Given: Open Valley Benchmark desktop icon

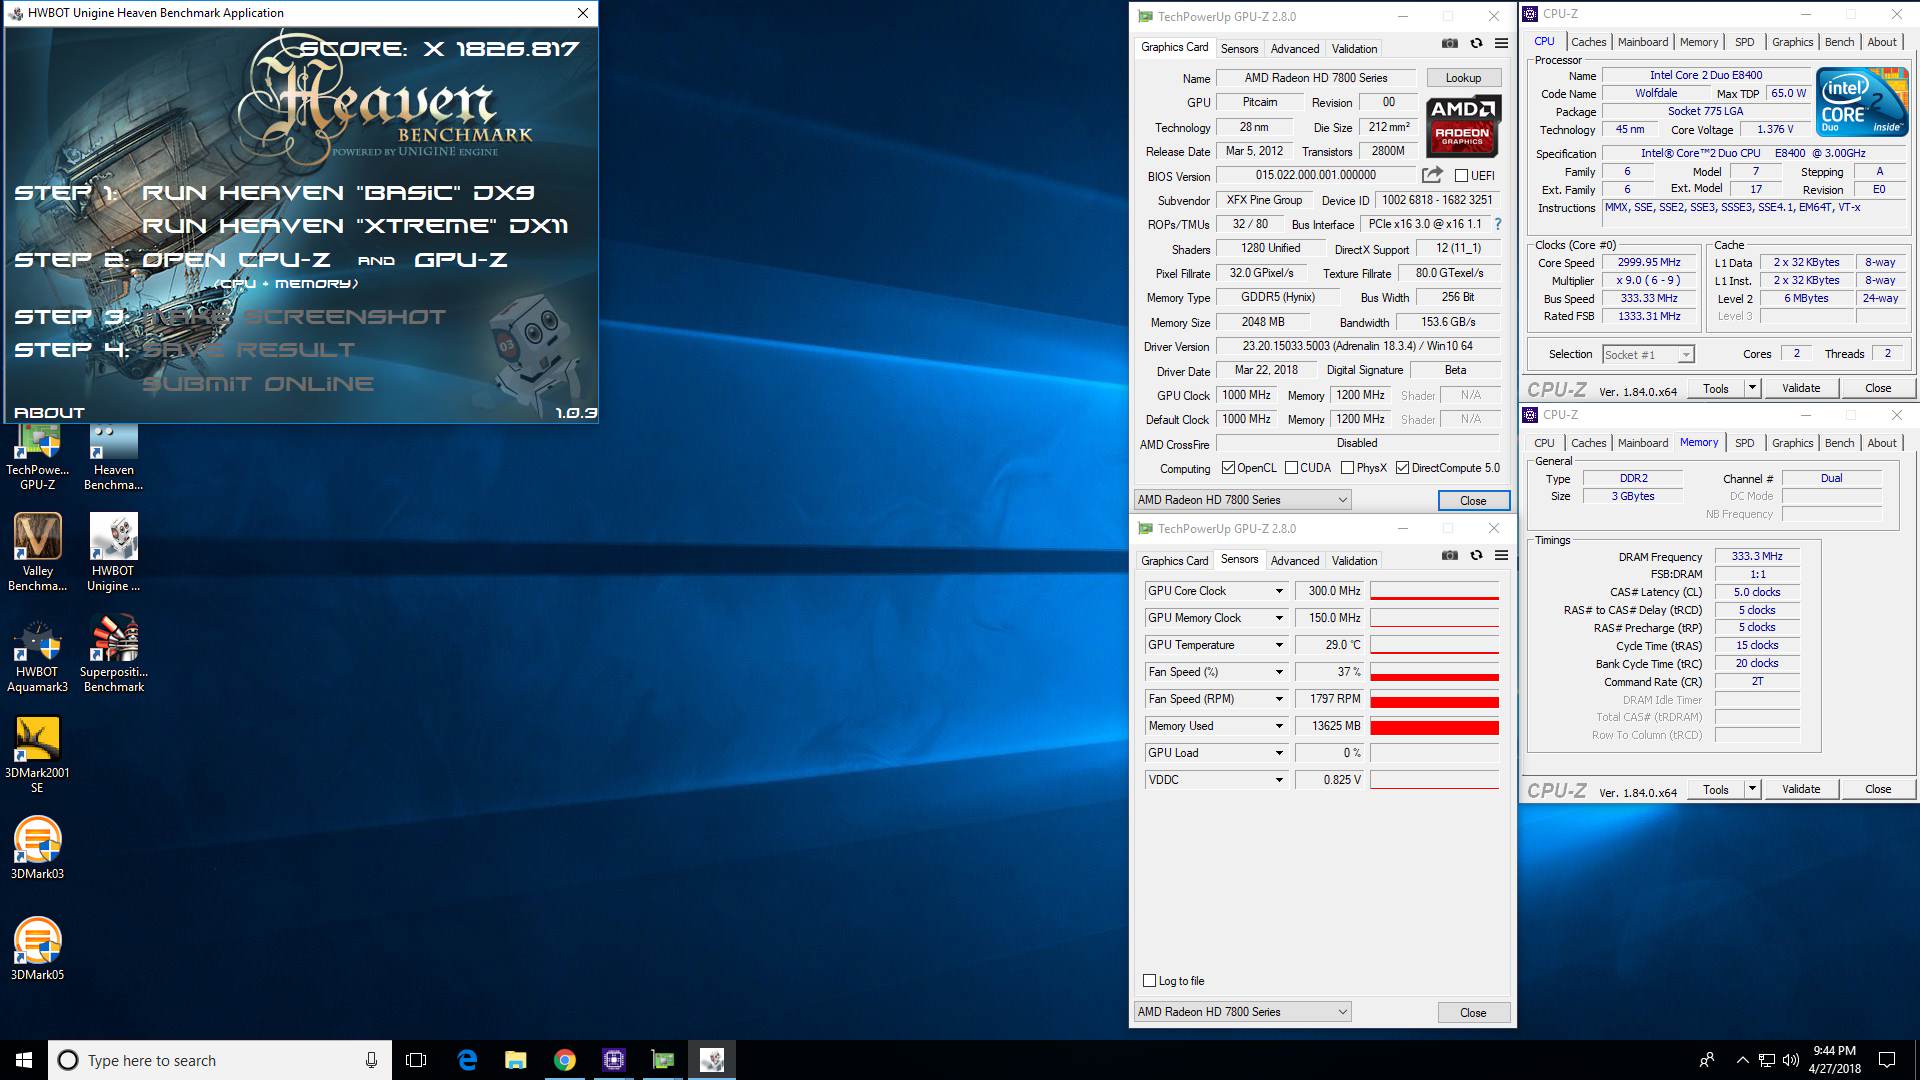Looking at the screenshot, I should click(38, 552).
